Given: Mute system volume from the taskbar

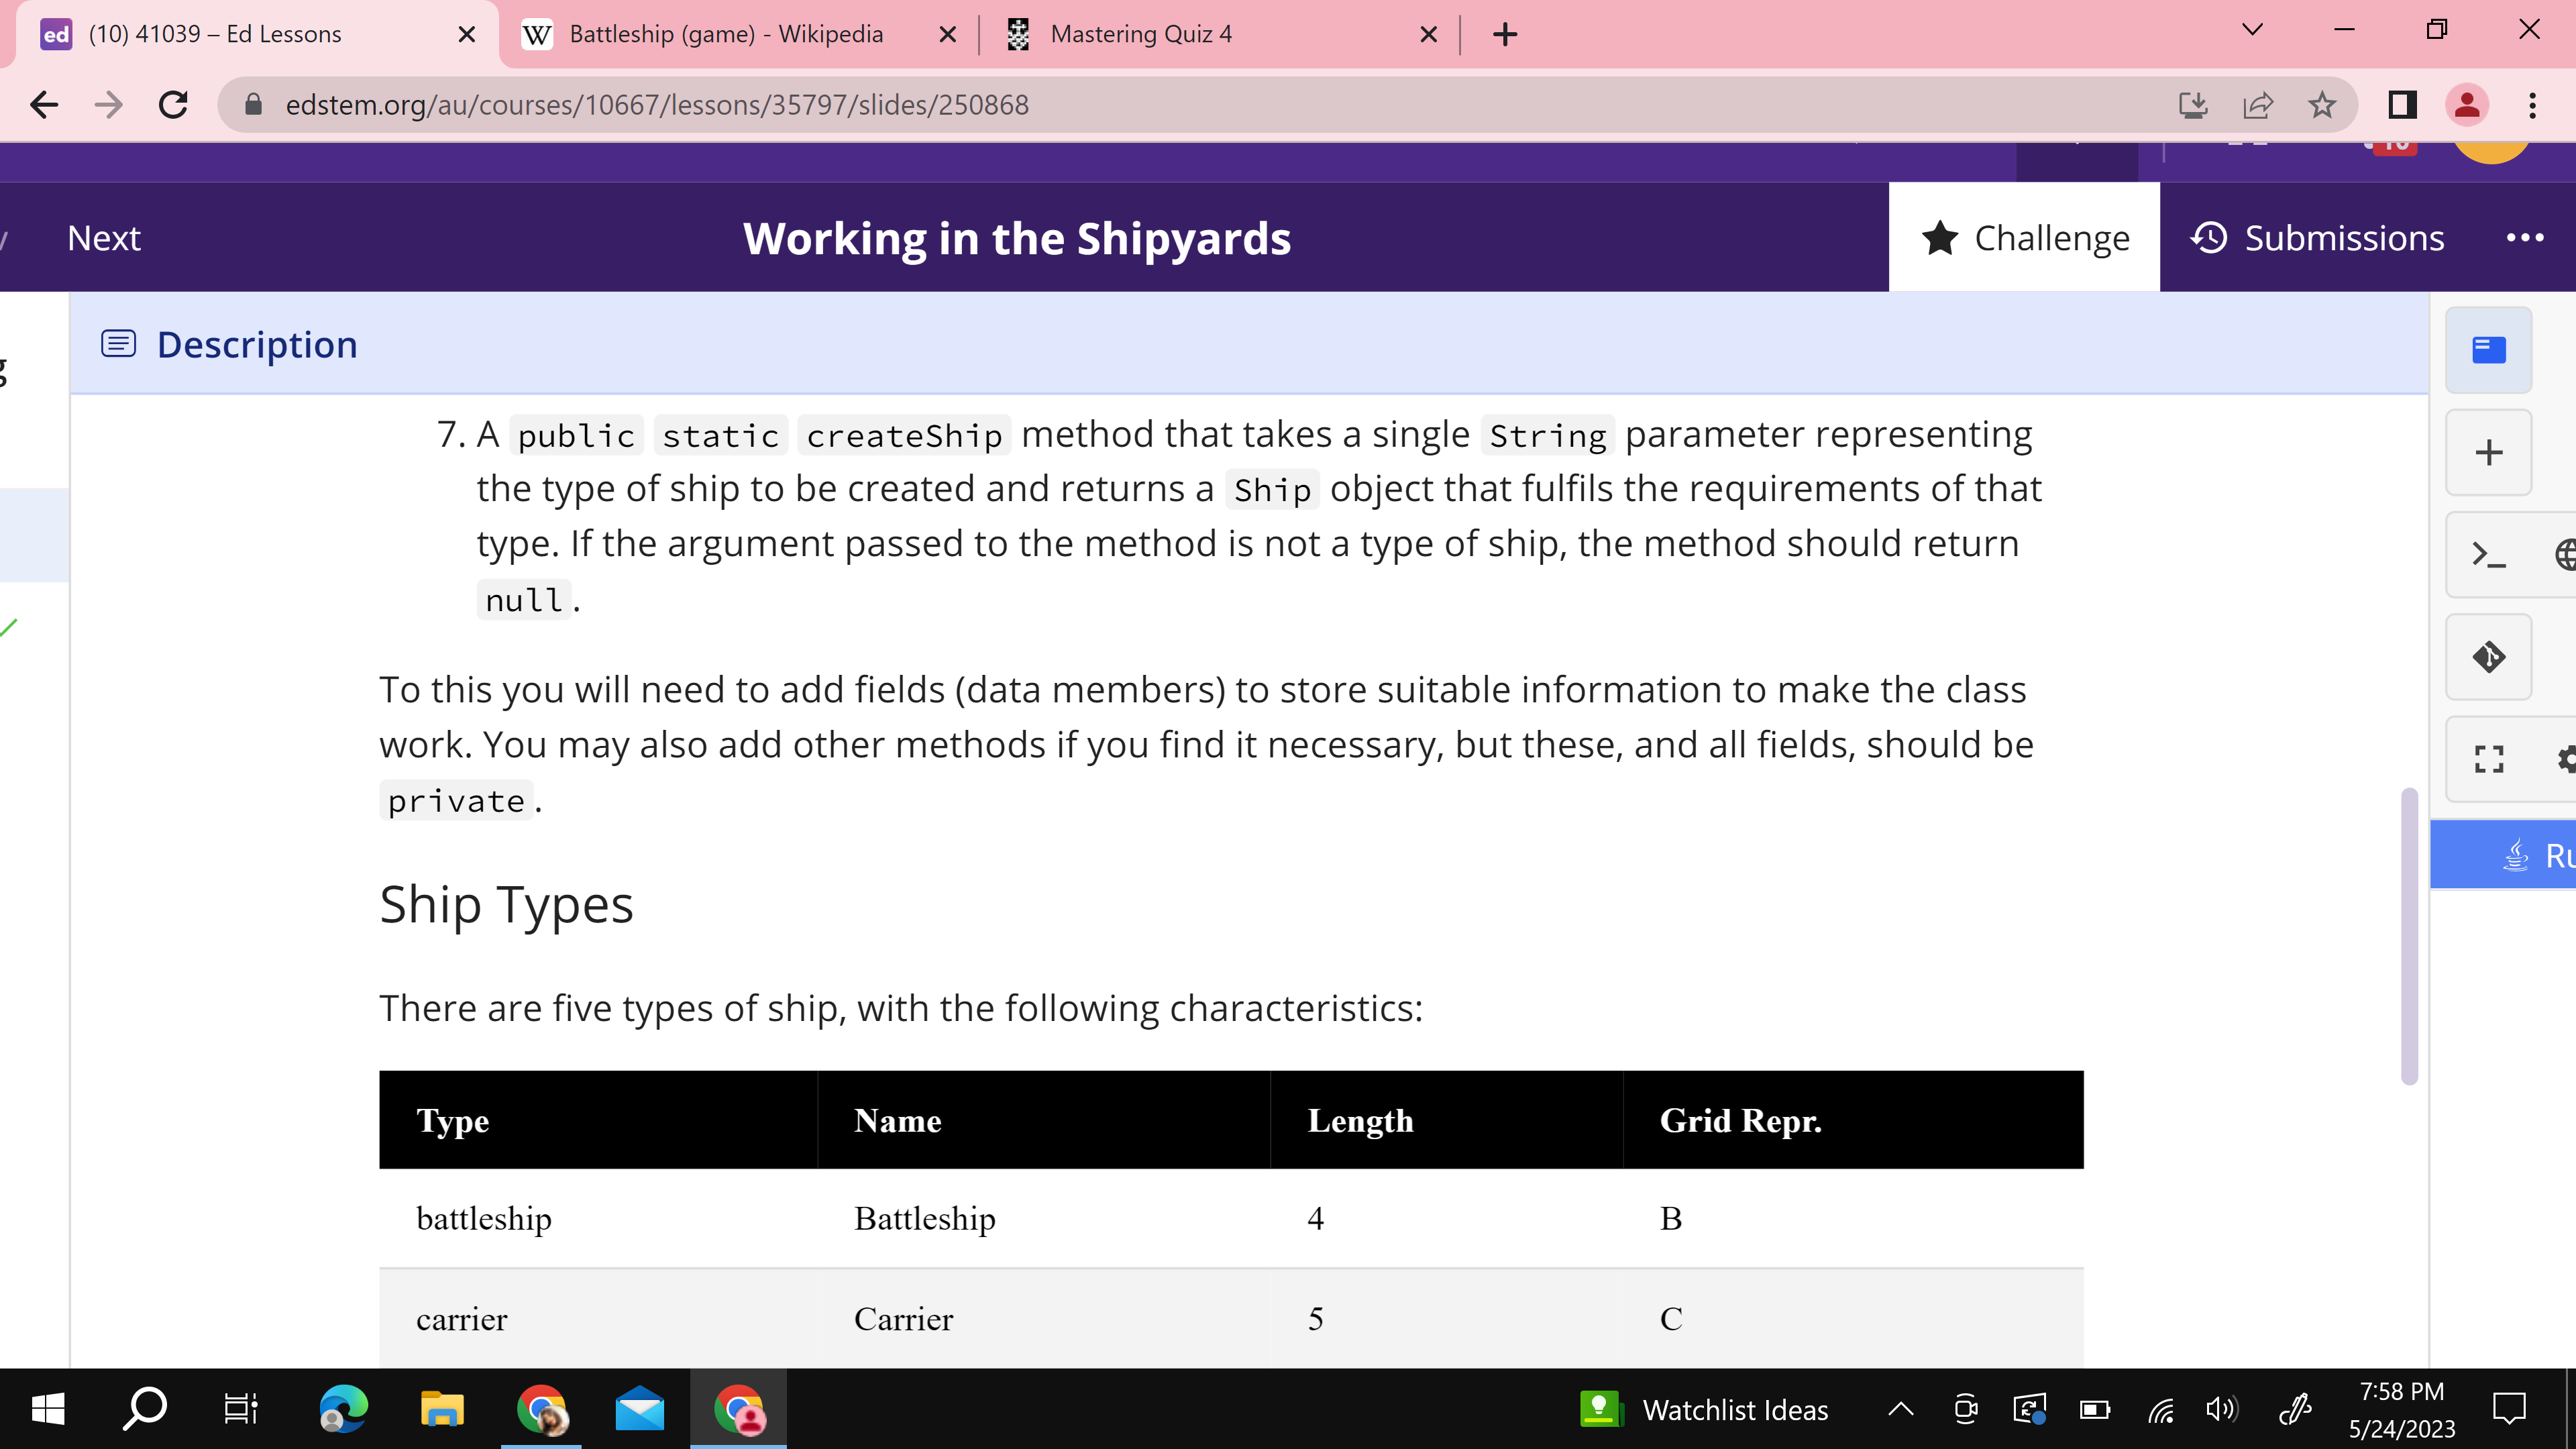Looking at the screenshot, I should pyautogui.click(x=2222, y=1409).
